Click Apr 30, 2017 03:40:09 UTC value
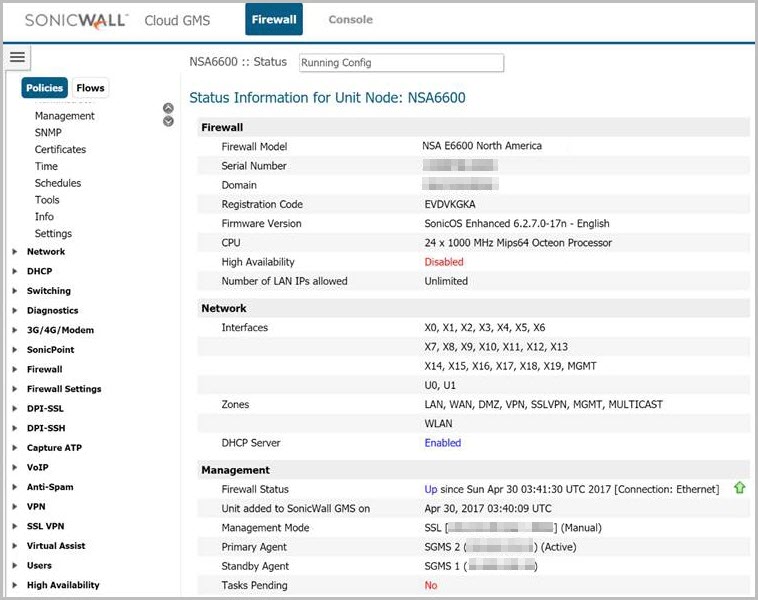Image resolution: width=758 pixels, height=600 pixels. (488, 509)
